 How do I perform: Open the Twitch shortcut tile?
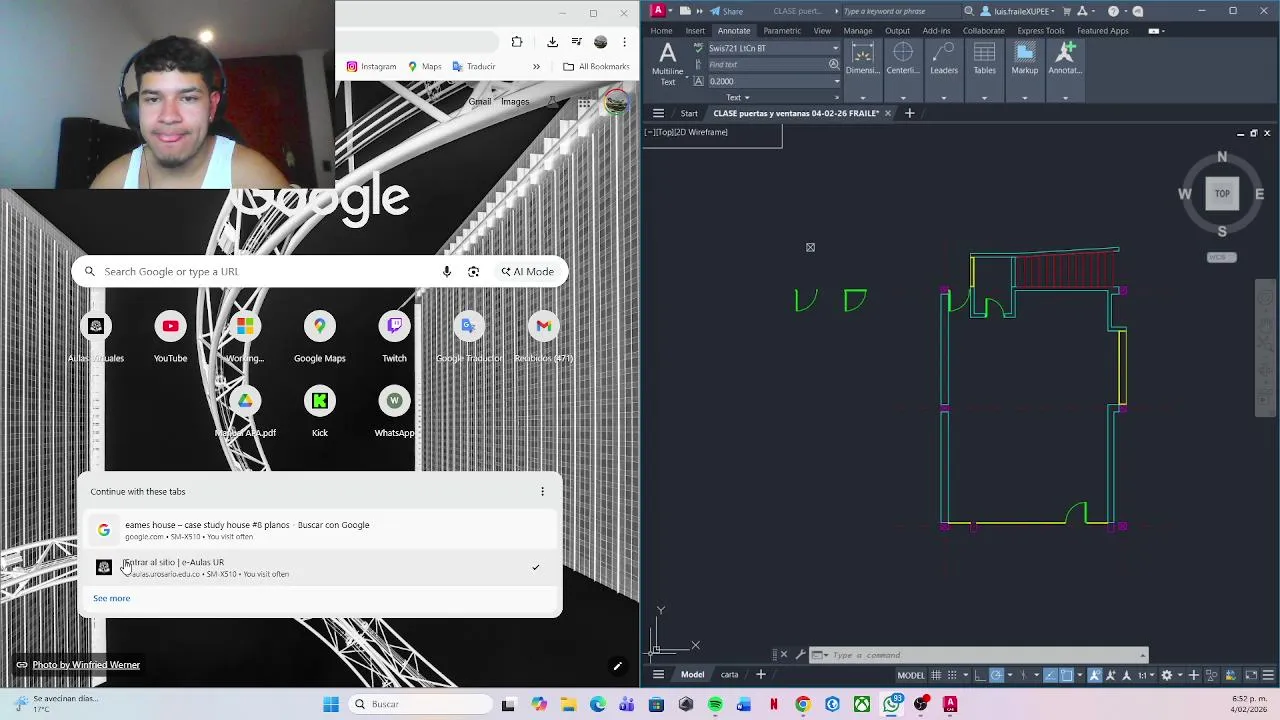click(394, 338)
